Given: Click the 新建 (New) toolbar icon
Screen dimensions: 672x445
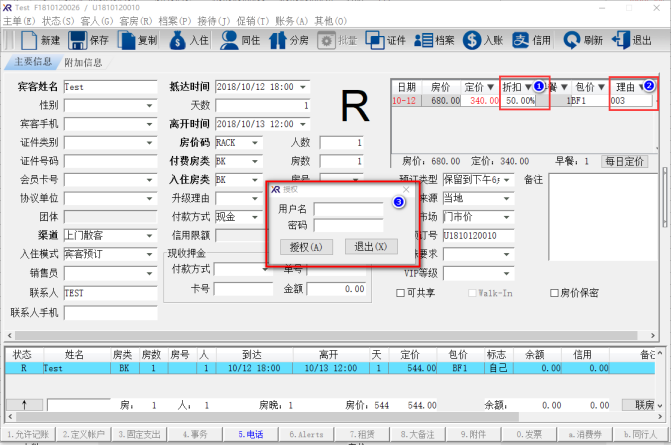Looking at the screenshot, I should [x=29, y=40].
